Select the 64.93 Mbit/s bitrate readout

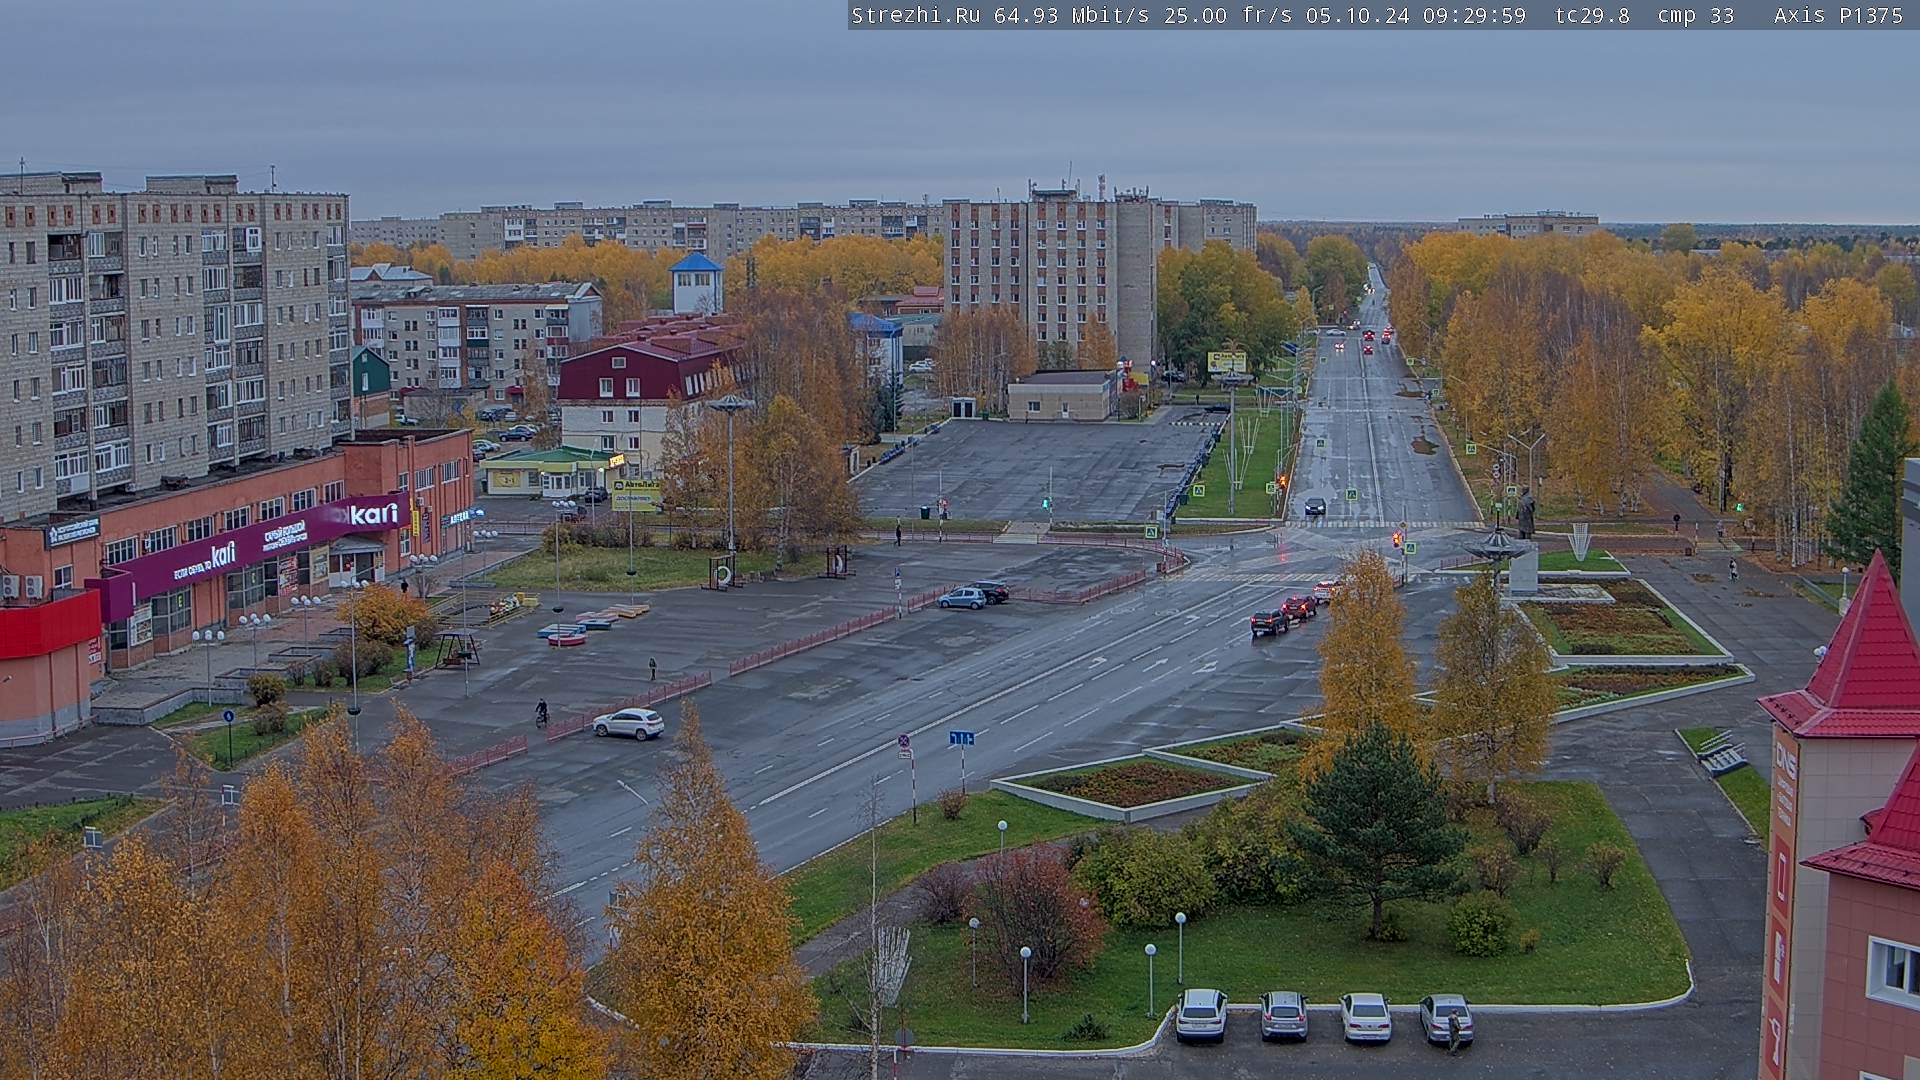click(1072, 15)
